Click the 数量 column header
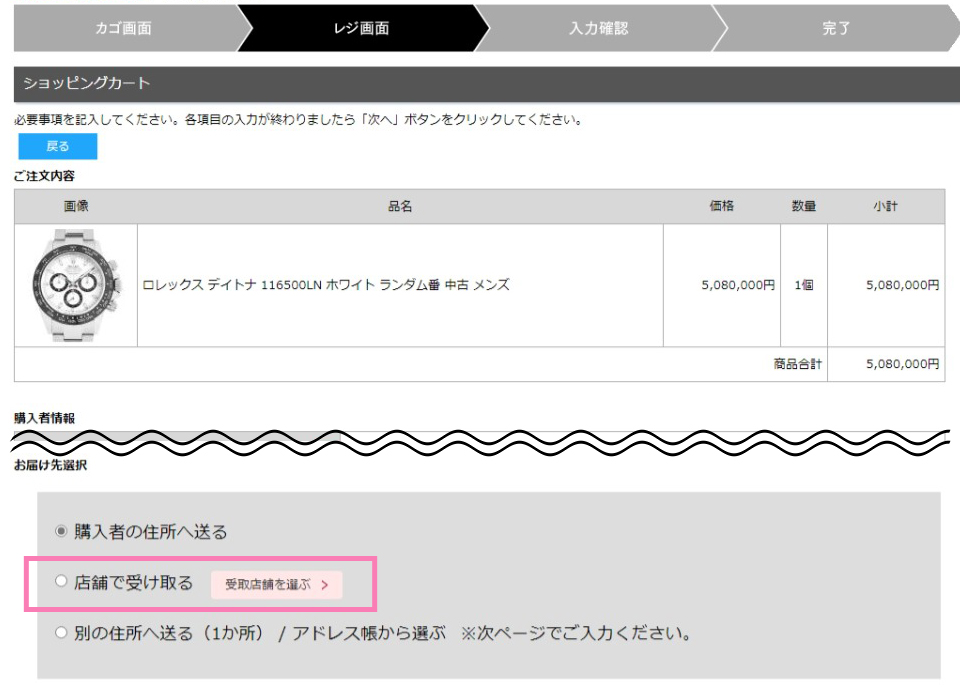960x692 pixels. (x=804, y=206)
